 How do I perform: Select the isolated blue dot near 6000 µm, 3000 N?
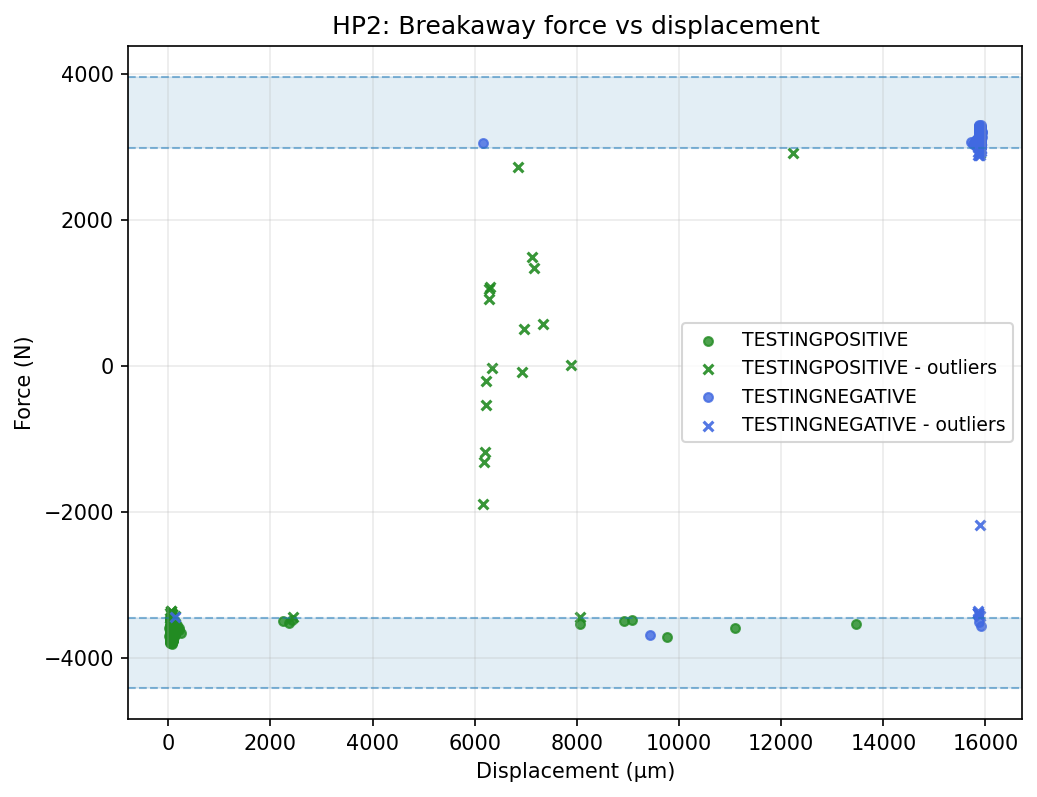[483, 143]
